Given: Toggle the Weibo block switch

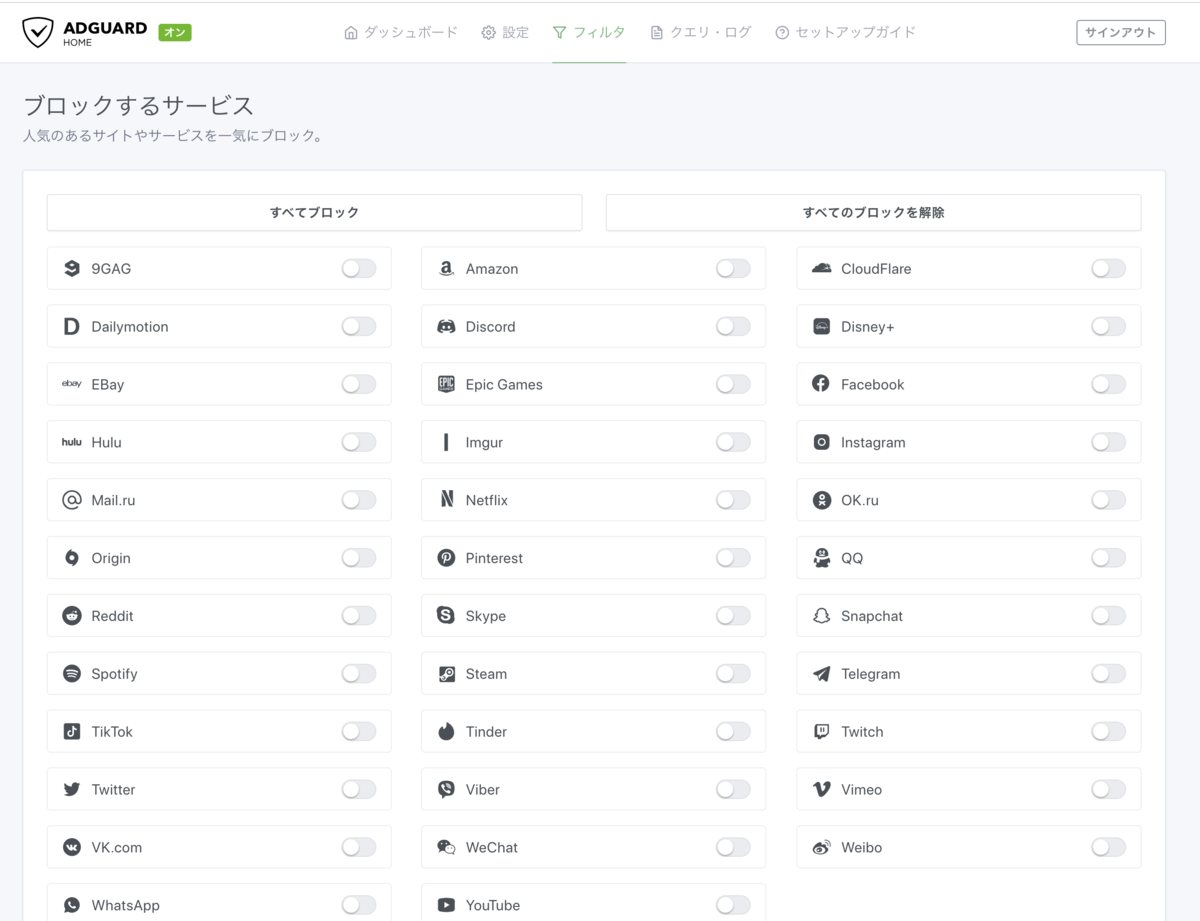Looking at the screenshot, I should (x=1108, y=848).
